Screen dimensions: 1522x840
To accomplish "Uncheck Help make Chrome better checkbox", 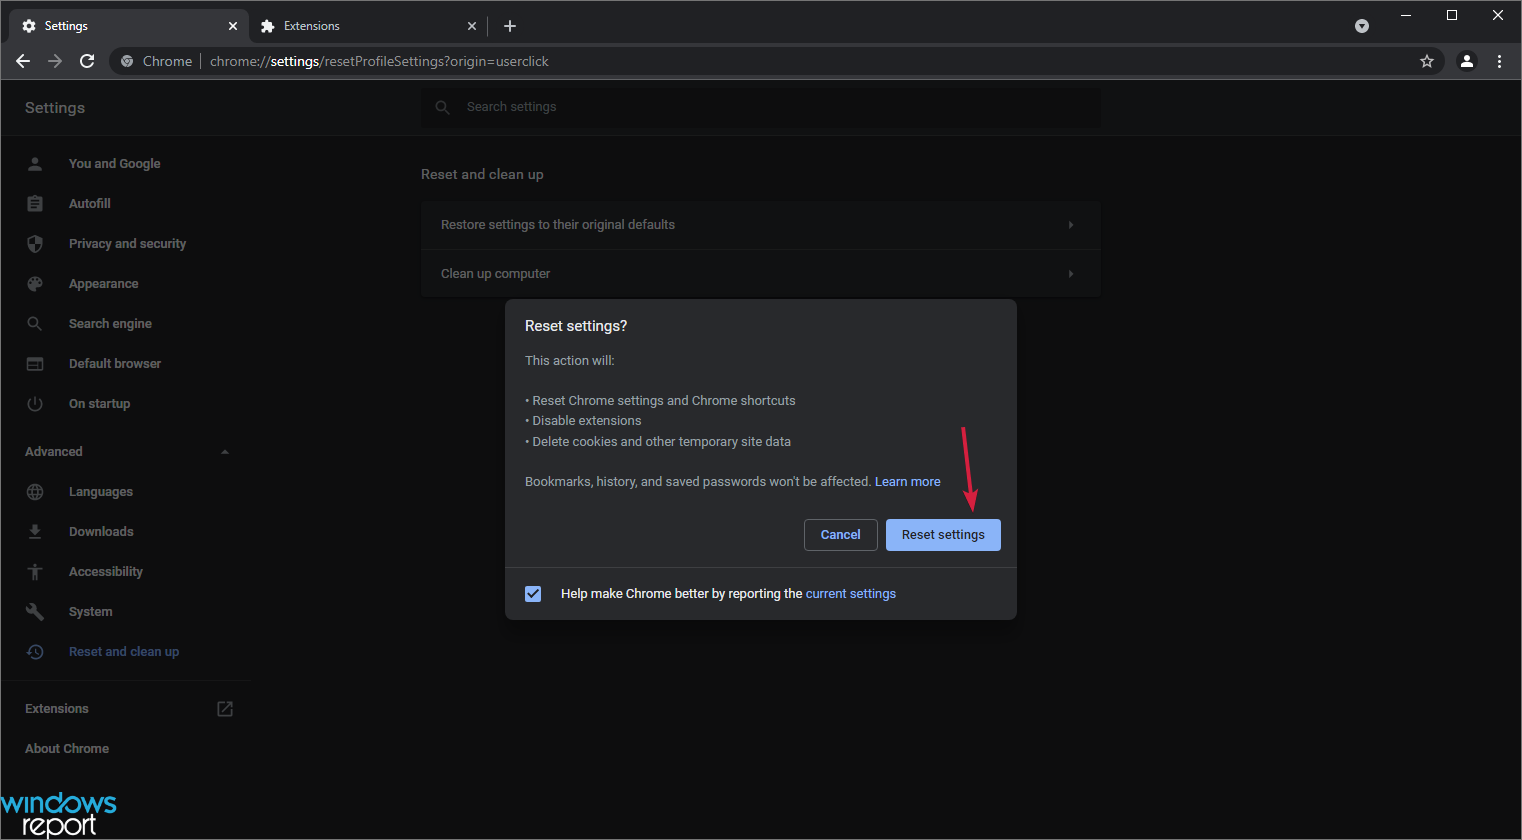I will tap(533, 594).
